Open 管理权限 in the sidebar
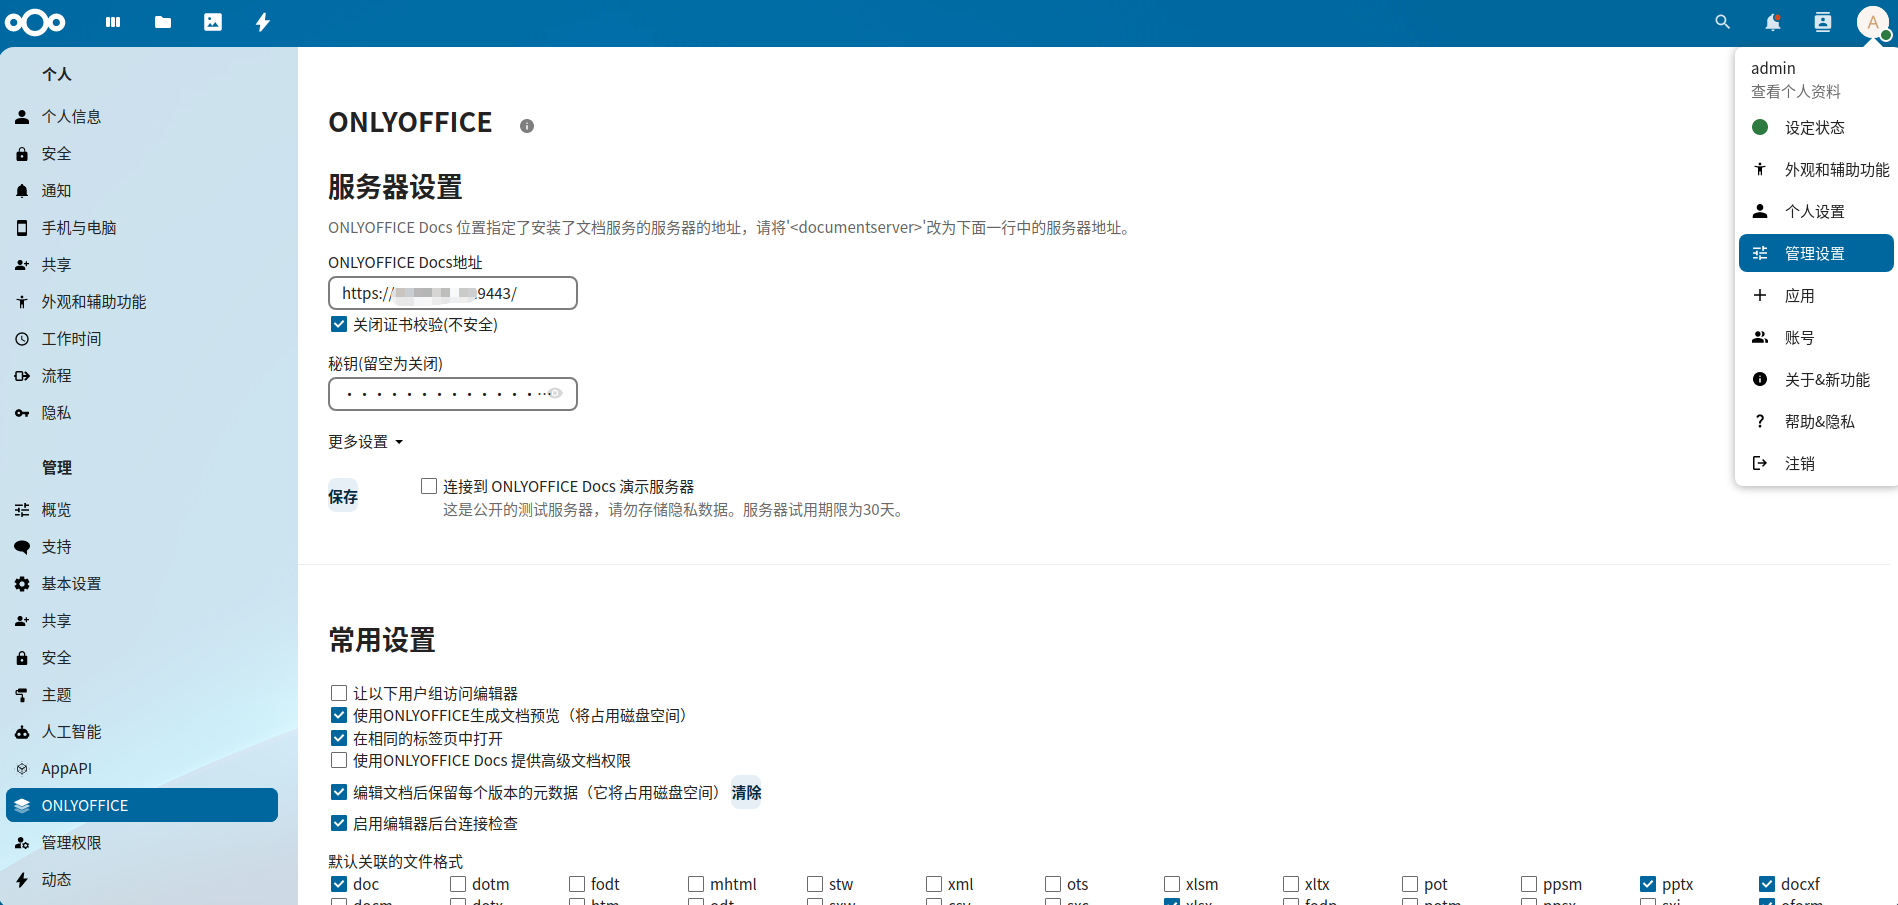The image size is (1898, 905). click(142, 843)
